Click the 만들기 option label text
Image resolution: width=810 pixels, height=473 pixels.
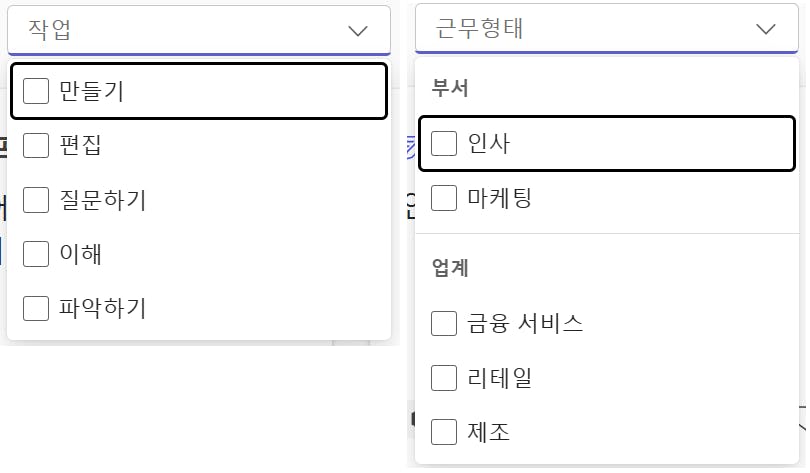click(91, 91)
